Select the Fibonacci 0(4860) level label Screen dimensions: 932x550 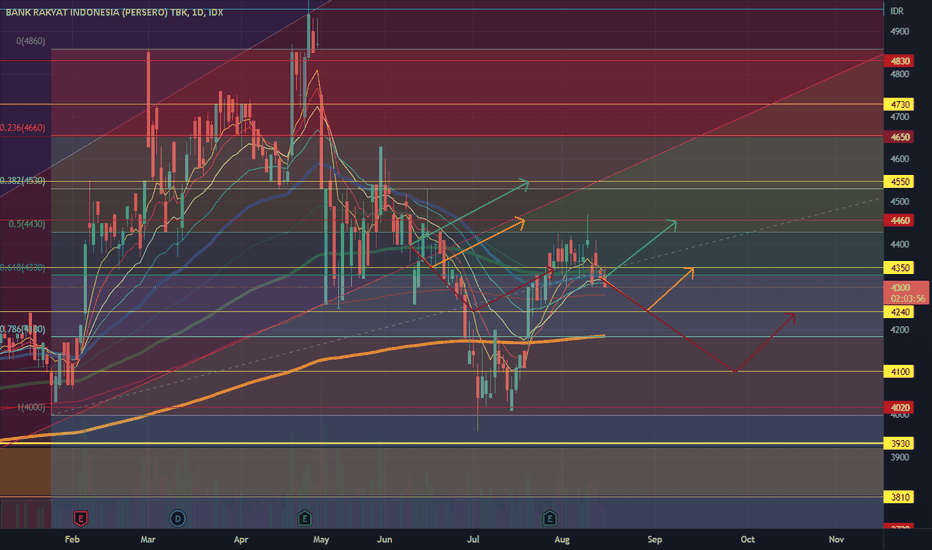click(x=31, y=41)
